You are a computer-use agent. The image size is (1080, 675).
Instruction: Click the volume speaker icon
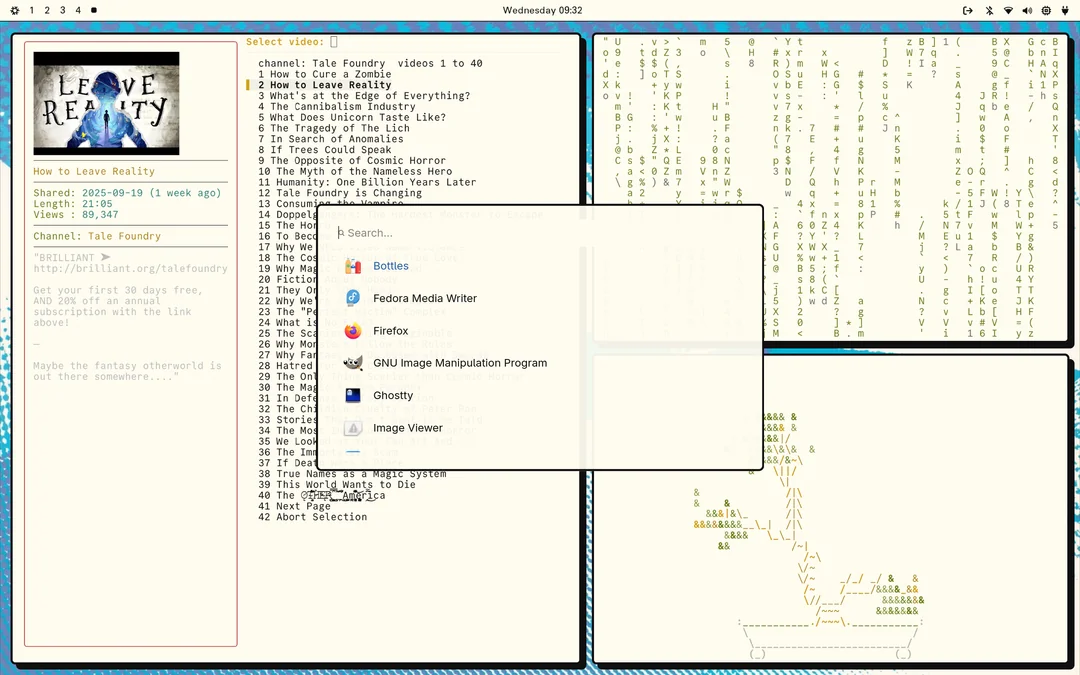coord(1027,10)
